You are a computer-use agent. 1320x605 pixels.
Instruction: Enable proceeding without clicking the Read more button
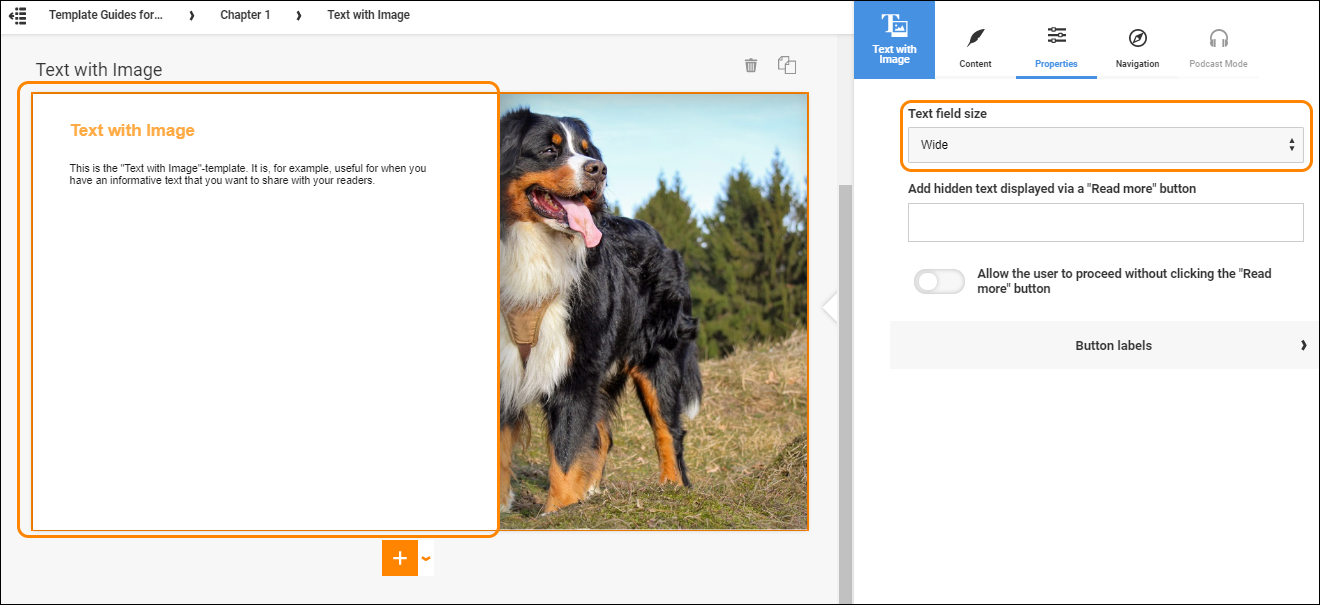click(x=938, y=281)
